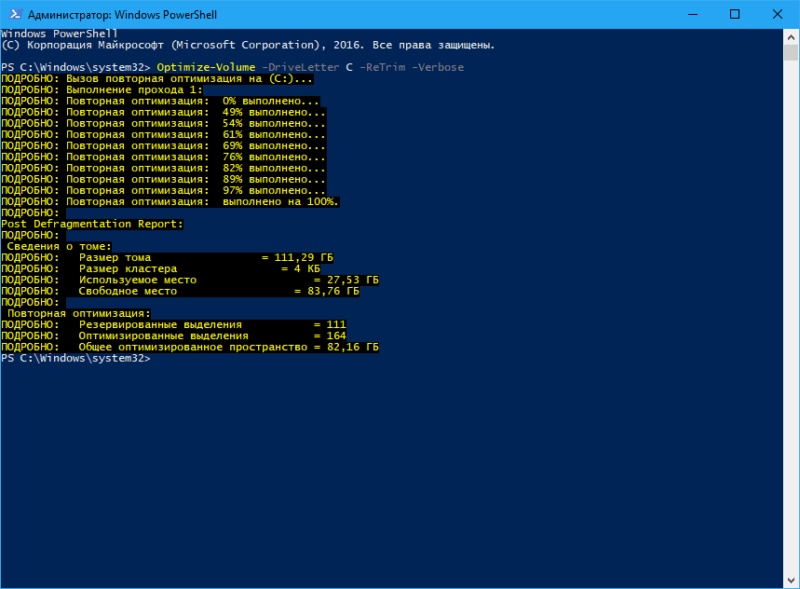The width and height of the screenshot is (800, 589).
Task: Click the Microsoft Corporation copyright line
Action: coord(248,45)
